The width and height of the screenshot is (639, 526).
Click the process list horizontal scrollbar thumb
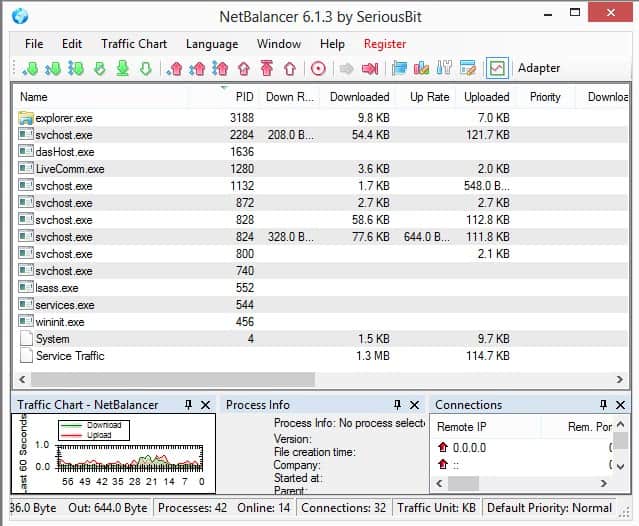tap(173, 379)
